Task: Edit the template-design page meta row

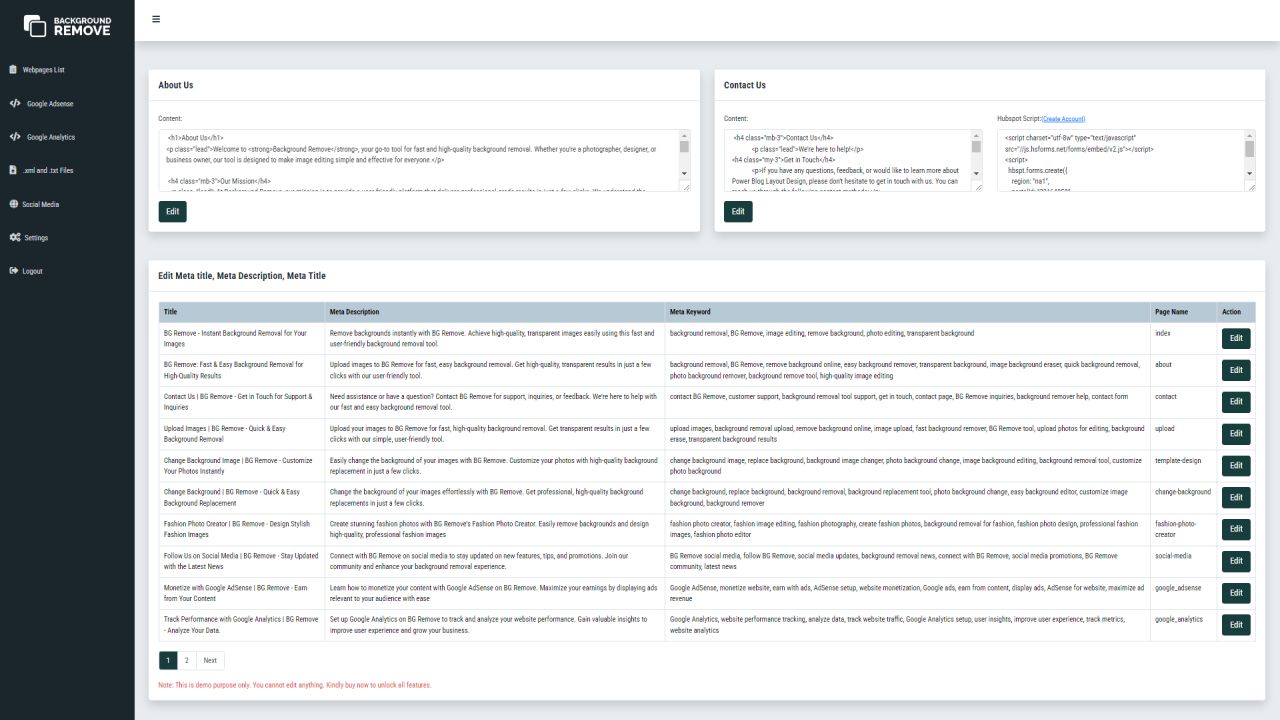Action: tap(1236, 466)
